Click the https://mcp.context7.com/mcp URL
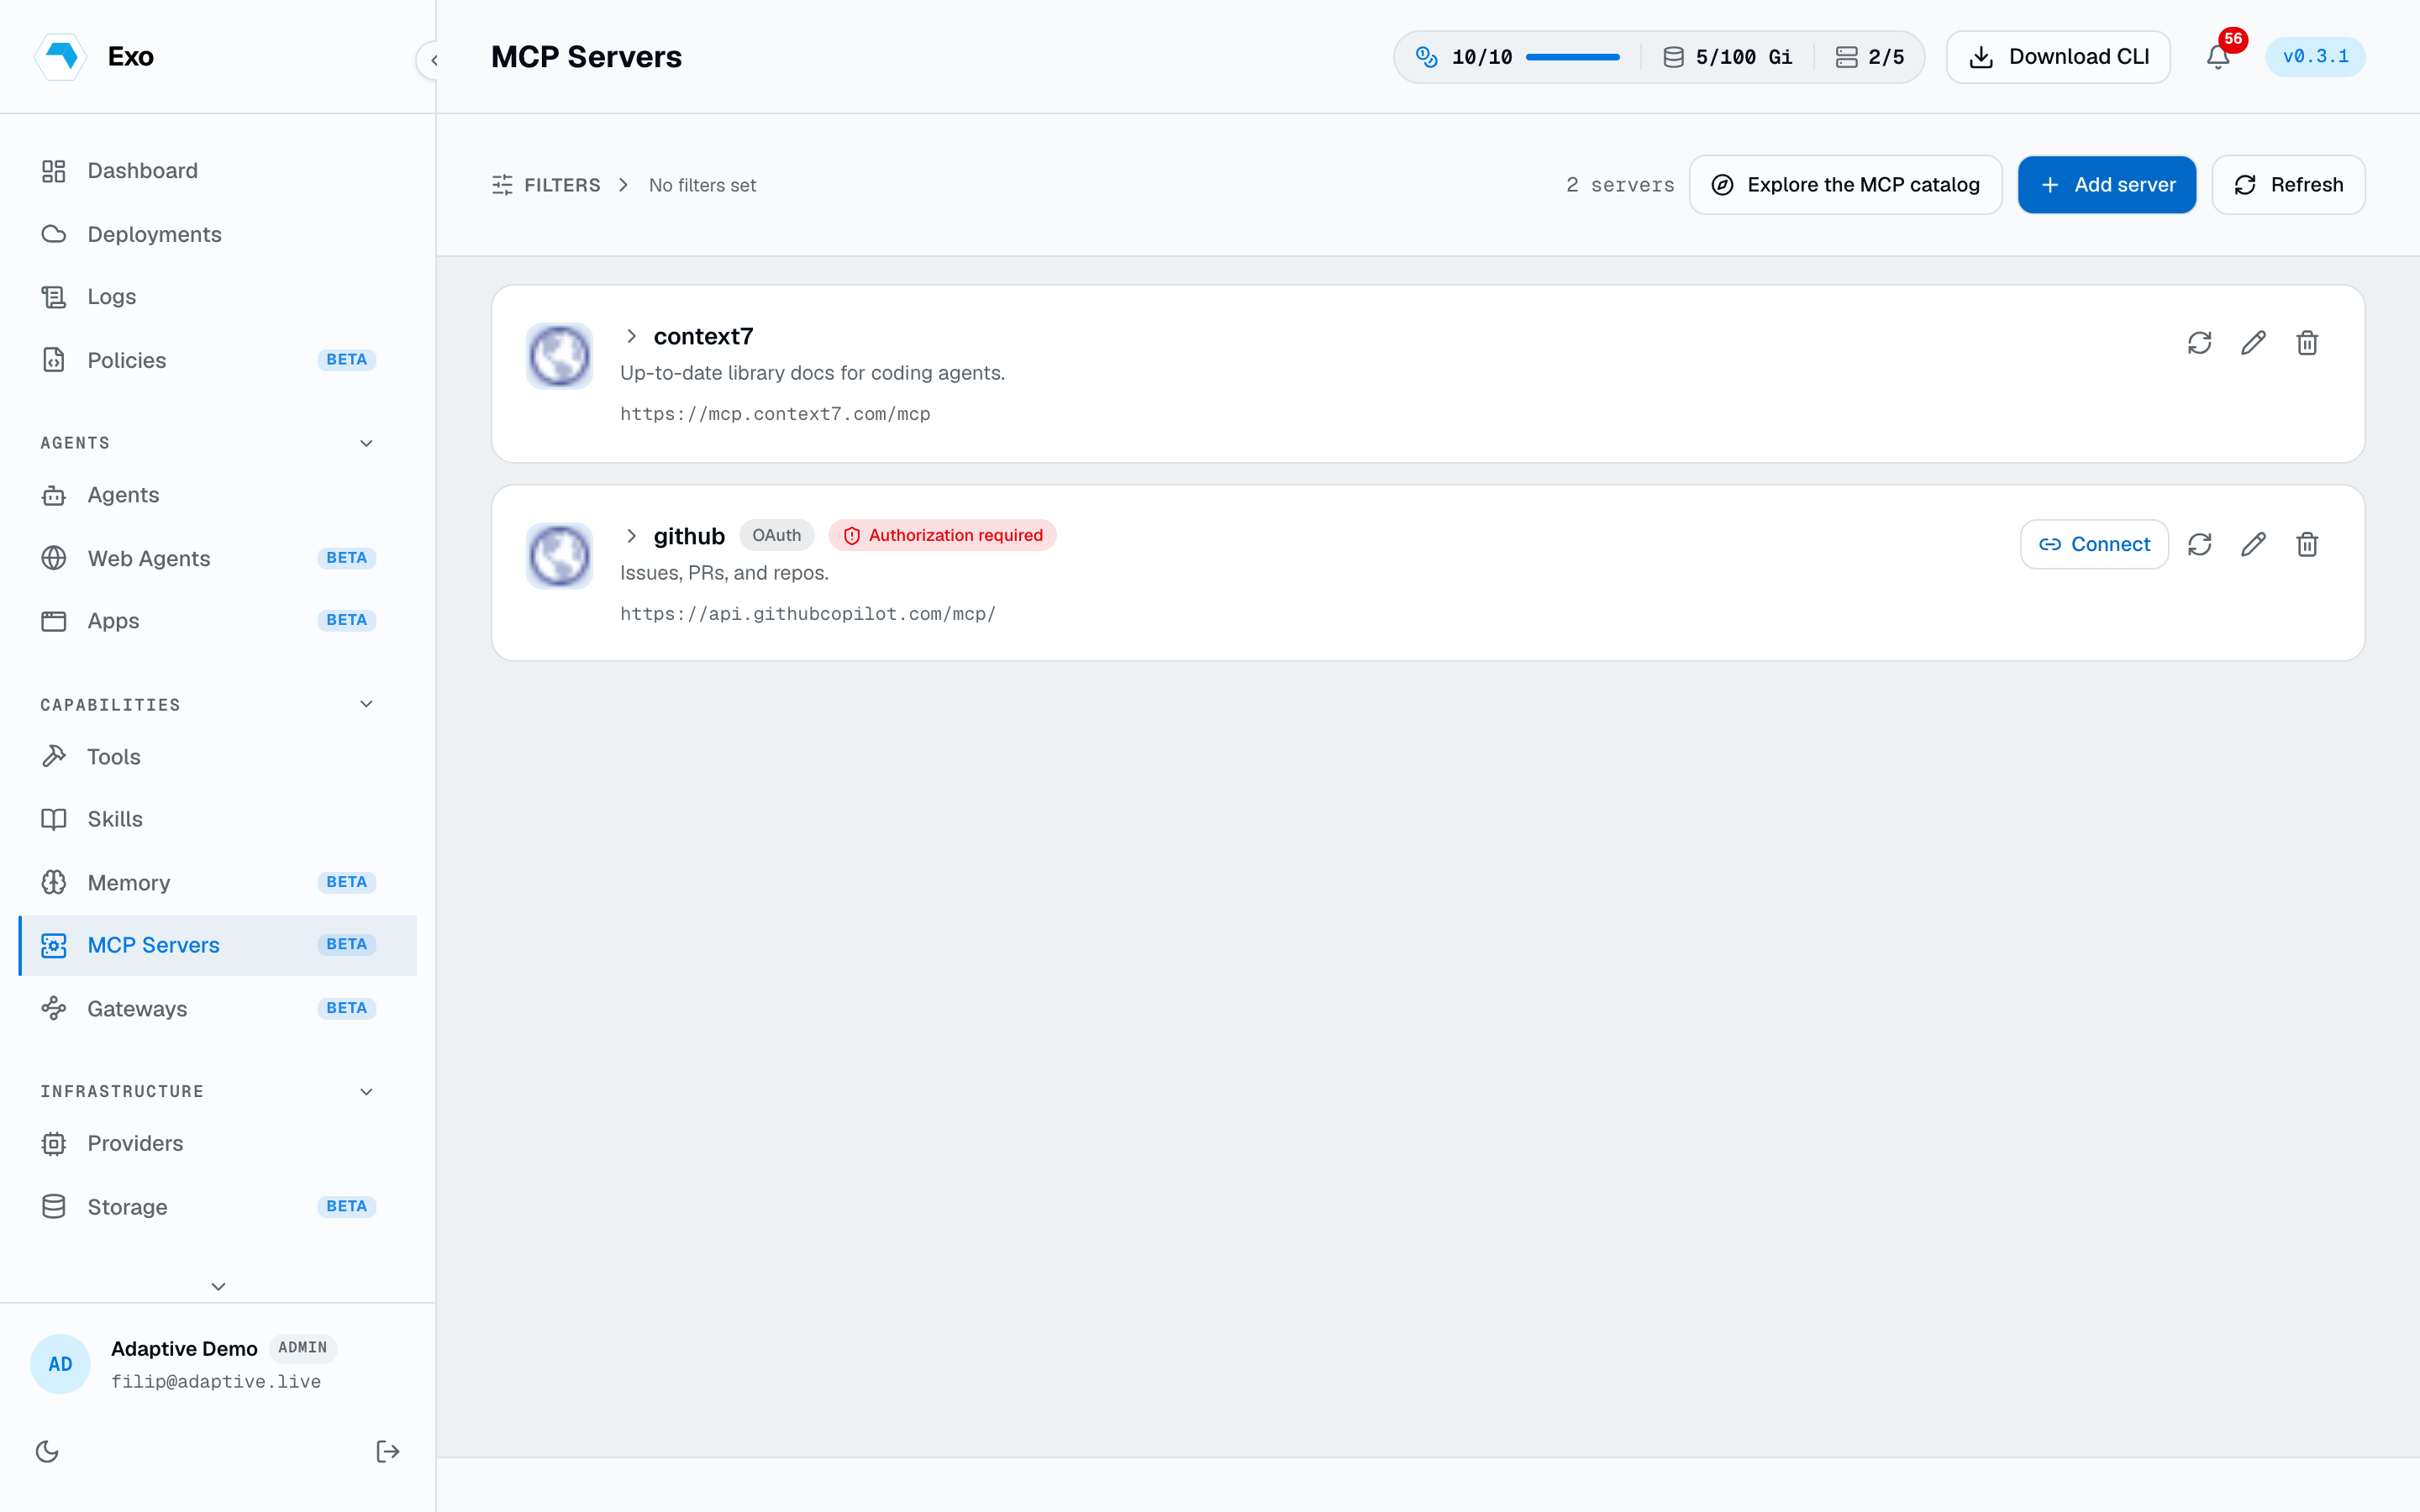Image resolution: width=2420 pixels, height=1512 pixels. [x=775, y=414]
